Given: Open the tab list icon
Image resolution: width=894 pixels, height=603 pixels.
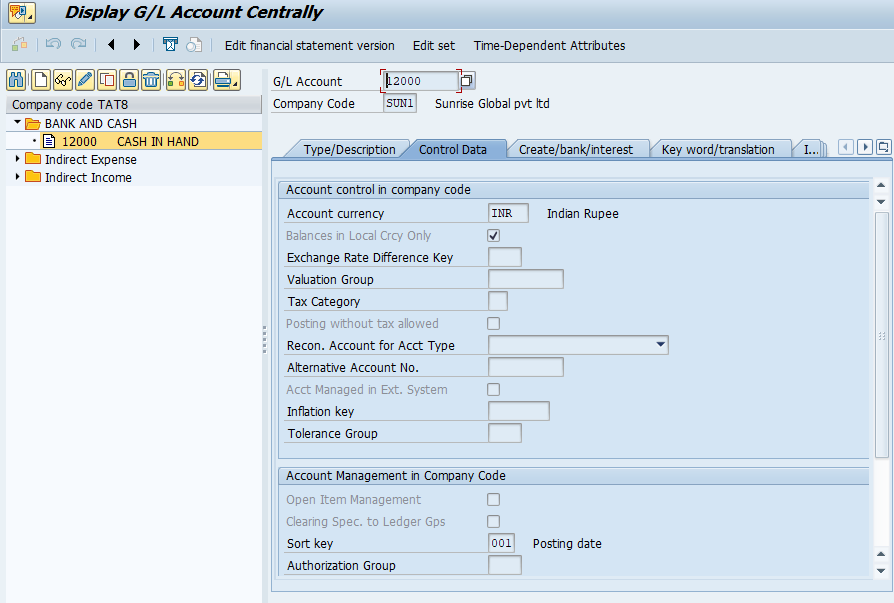Looking at the screenshot, I should click(x=884, y=147).
